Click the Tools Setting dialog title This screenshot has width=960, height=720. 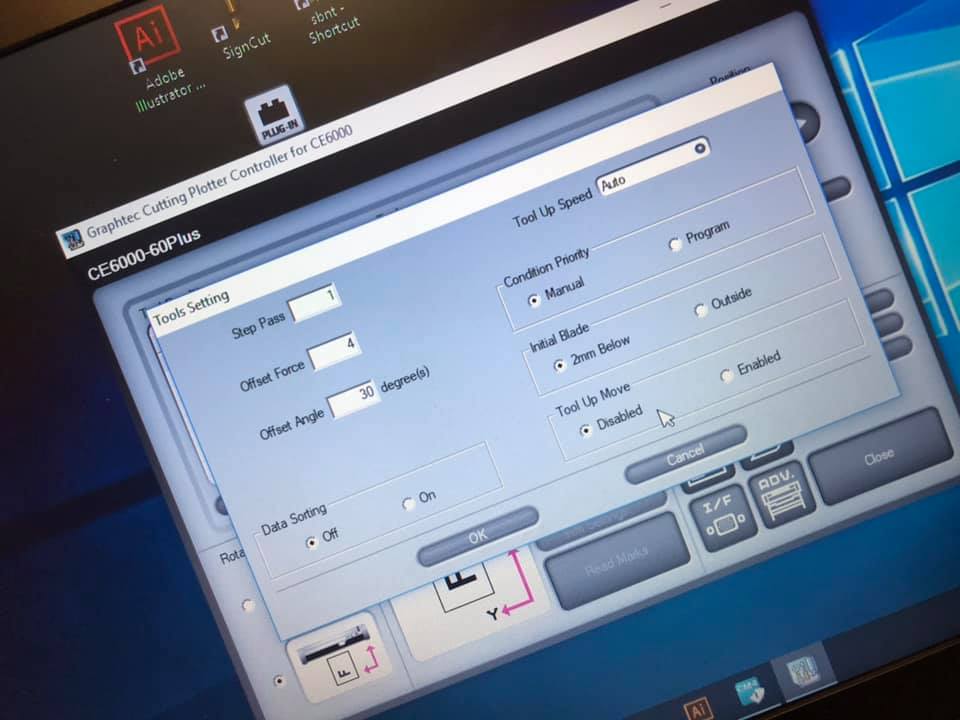tap(192, 309)
